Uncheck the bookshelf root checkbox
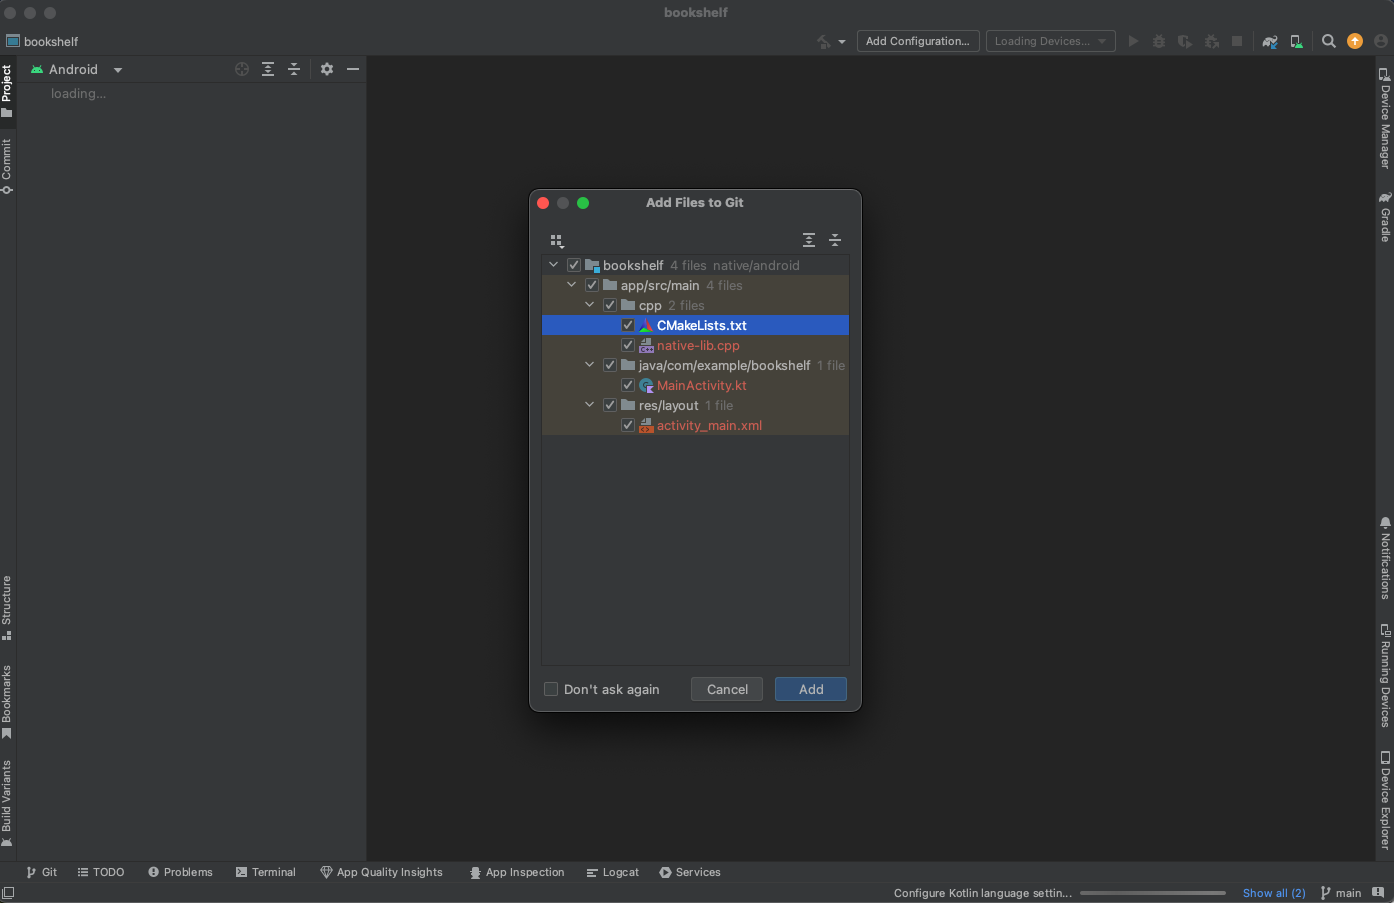This screenshot has width=1394, height=903. click(x=574, y=265)
